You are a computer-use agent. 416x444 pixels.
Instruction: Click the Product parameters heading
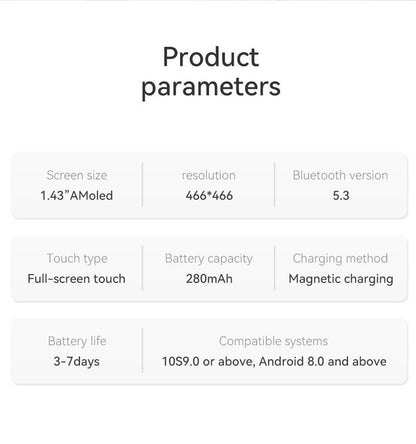[211, 72]
